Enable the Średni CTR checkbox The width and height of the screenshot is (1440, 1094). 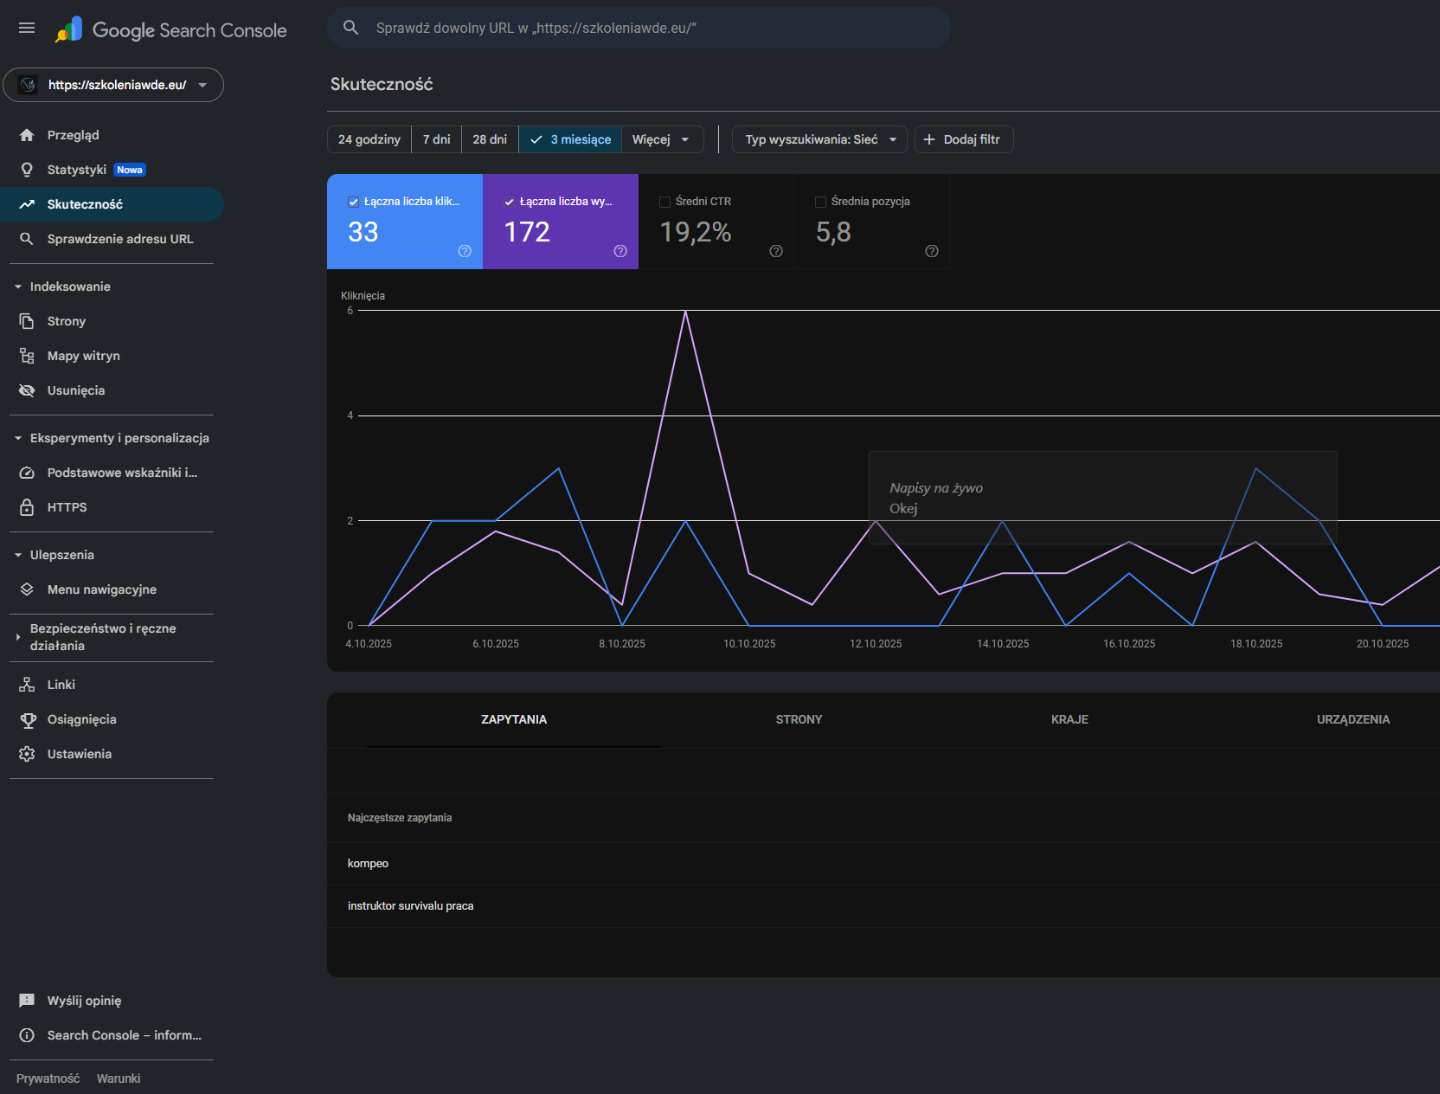click(x=665, y=202)
